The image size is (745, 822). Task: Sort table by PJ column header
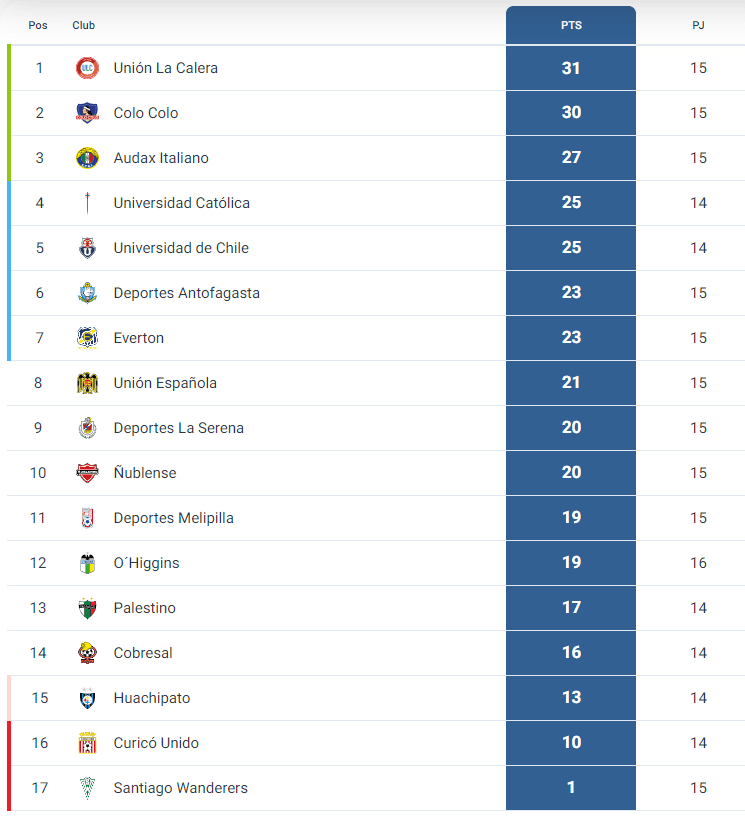click(698, 25)
